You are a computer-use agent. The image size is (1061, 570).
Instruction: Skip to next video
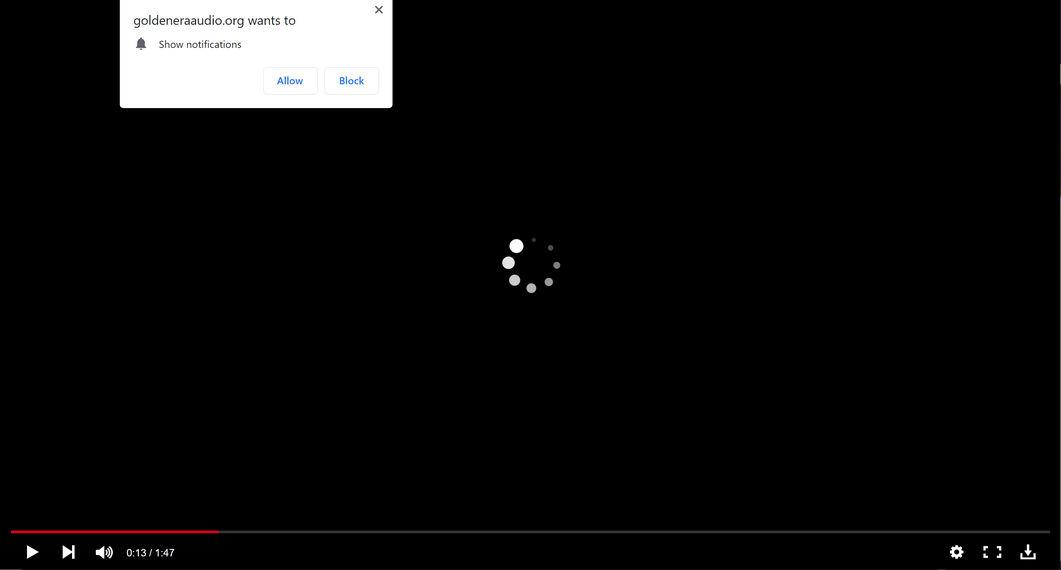(68, 552)
